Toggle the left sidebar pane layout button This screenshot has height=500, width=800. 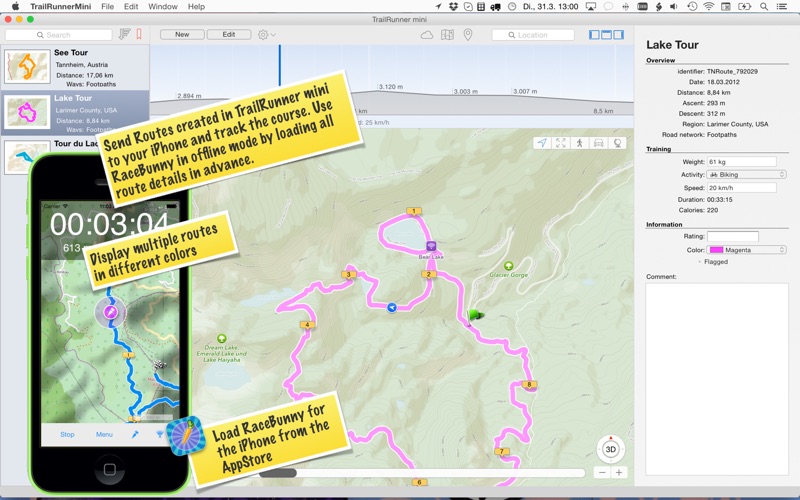[594, 35]
